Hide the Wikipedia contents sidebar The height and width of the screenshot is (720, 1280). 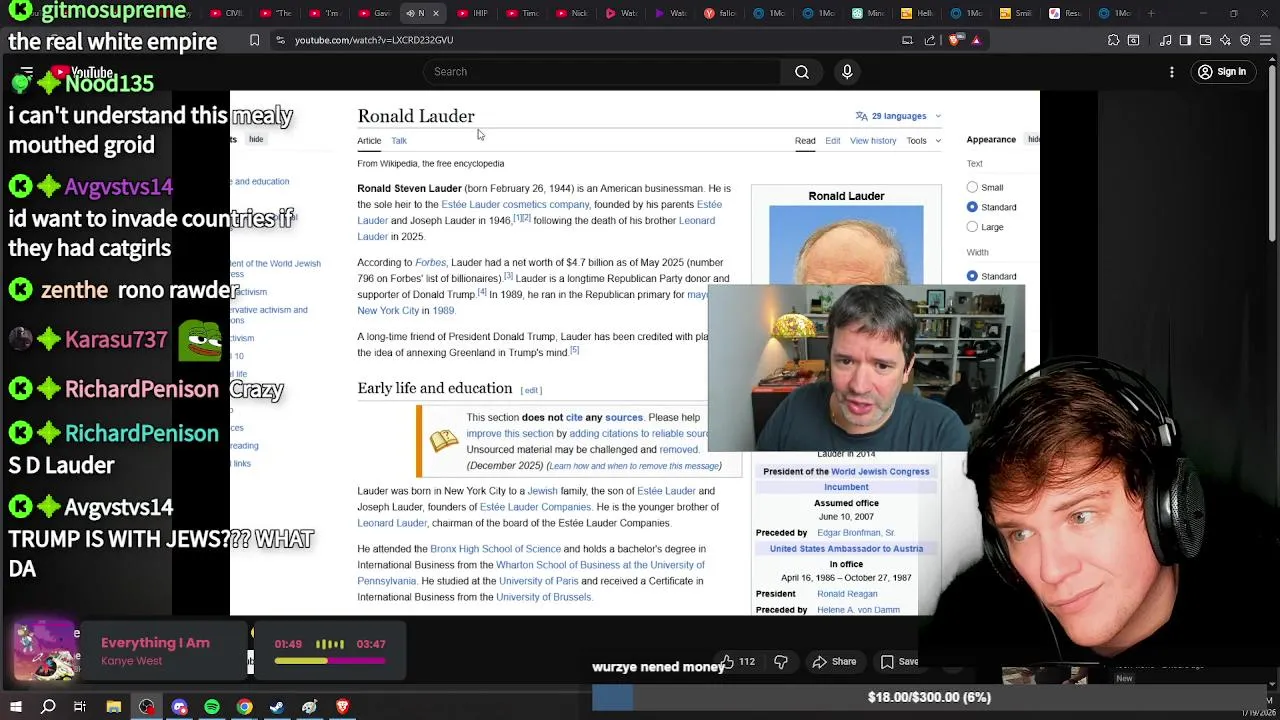(256, 140)
